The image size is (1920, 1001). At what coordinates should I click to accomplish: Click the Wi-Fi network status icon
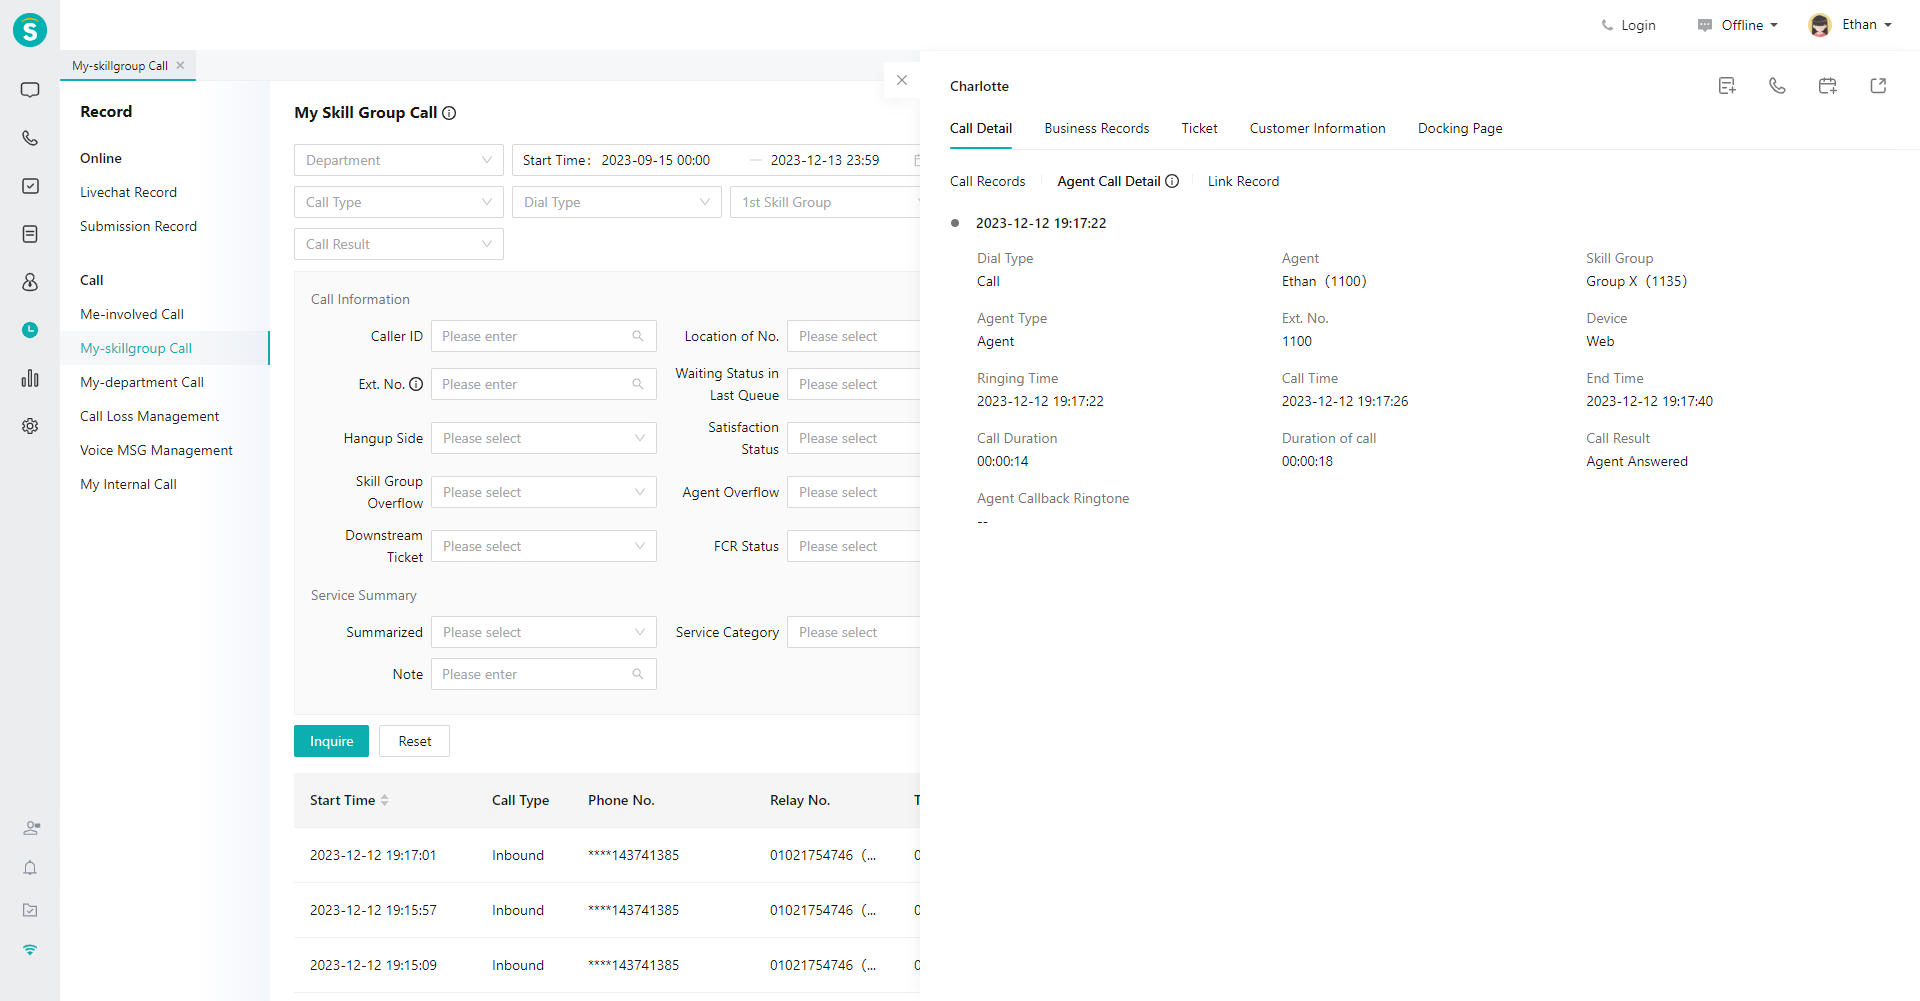(30, 950)
